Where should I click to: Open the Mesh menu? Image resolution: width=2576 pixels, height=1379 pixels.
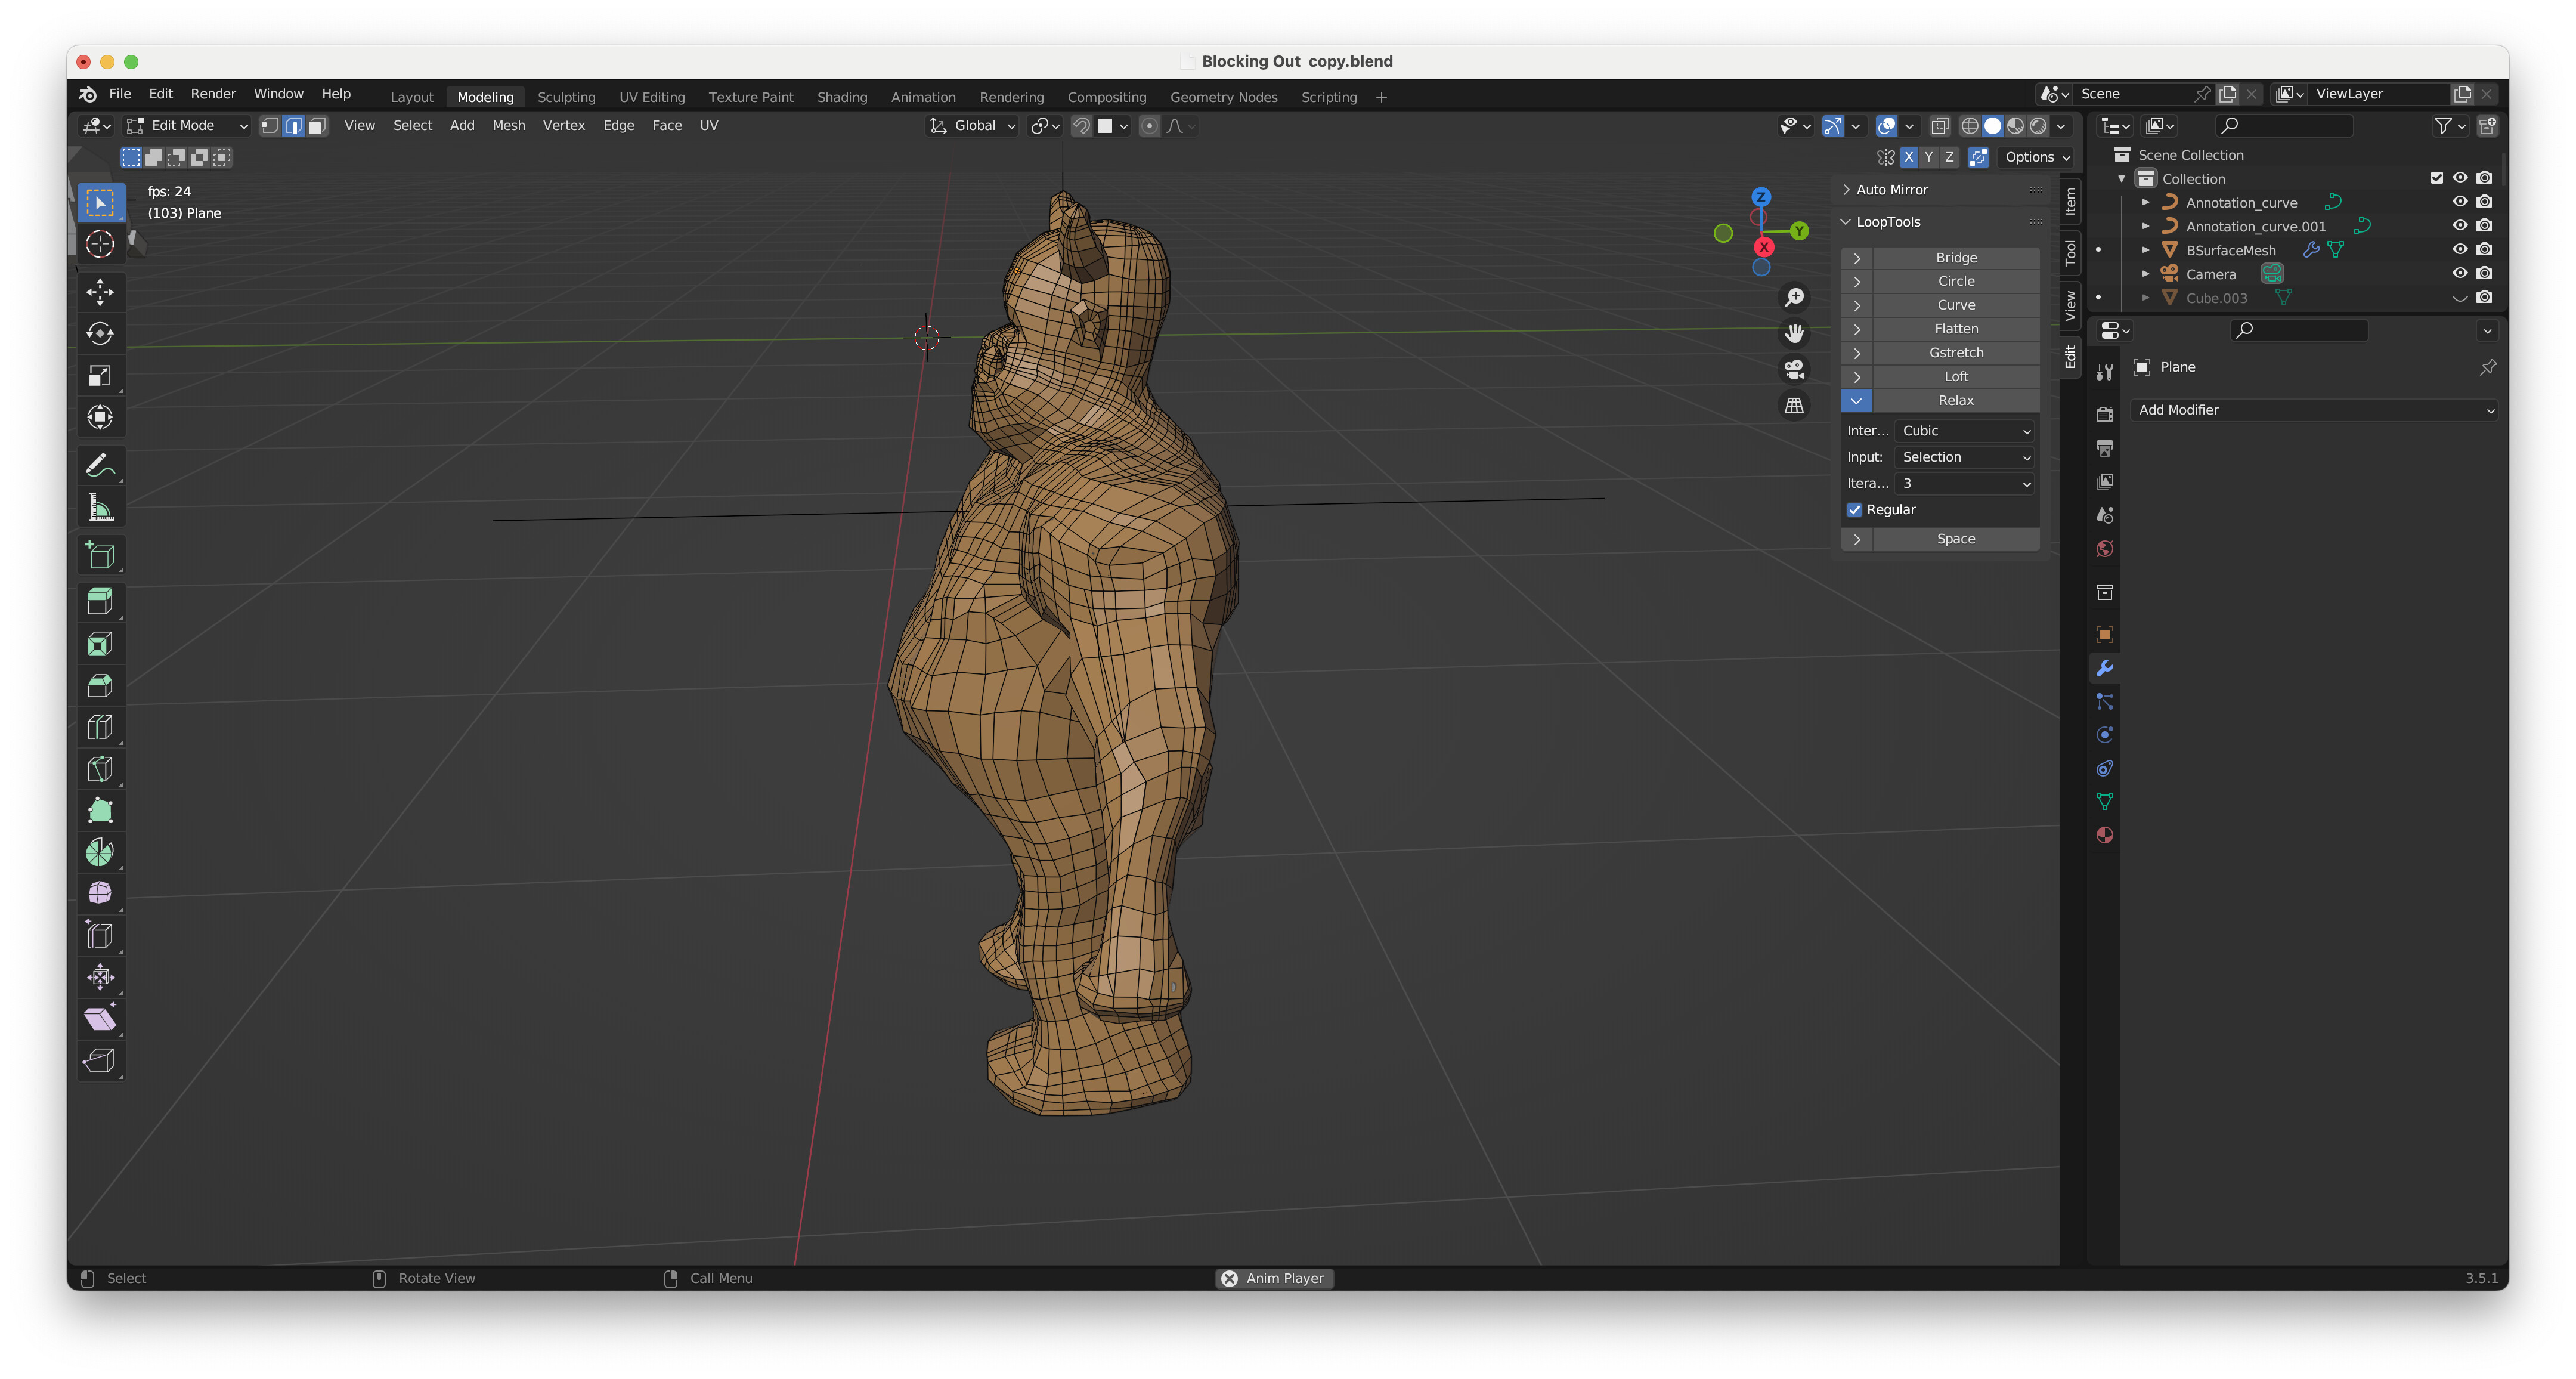508,125
